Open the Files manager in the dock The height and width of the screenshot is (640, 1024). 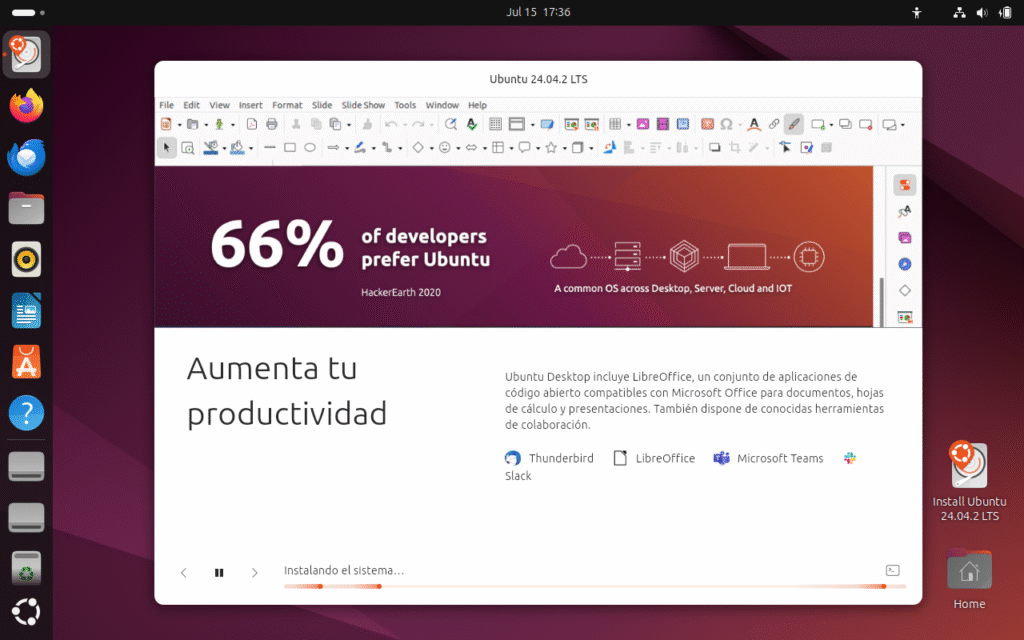[26, 208]
